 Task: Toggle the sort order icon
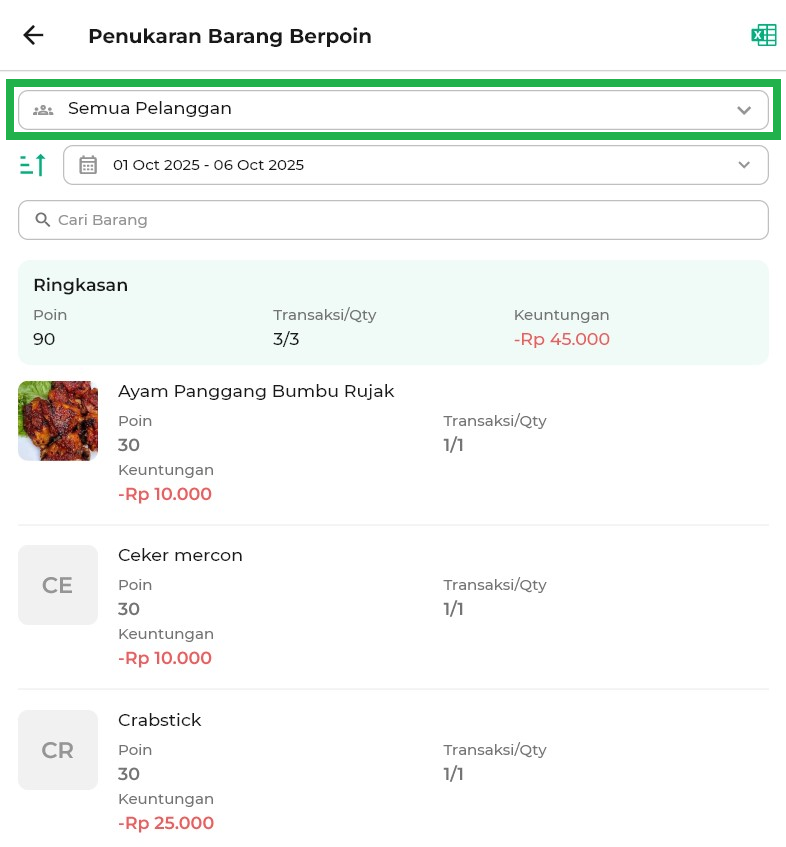33,165
